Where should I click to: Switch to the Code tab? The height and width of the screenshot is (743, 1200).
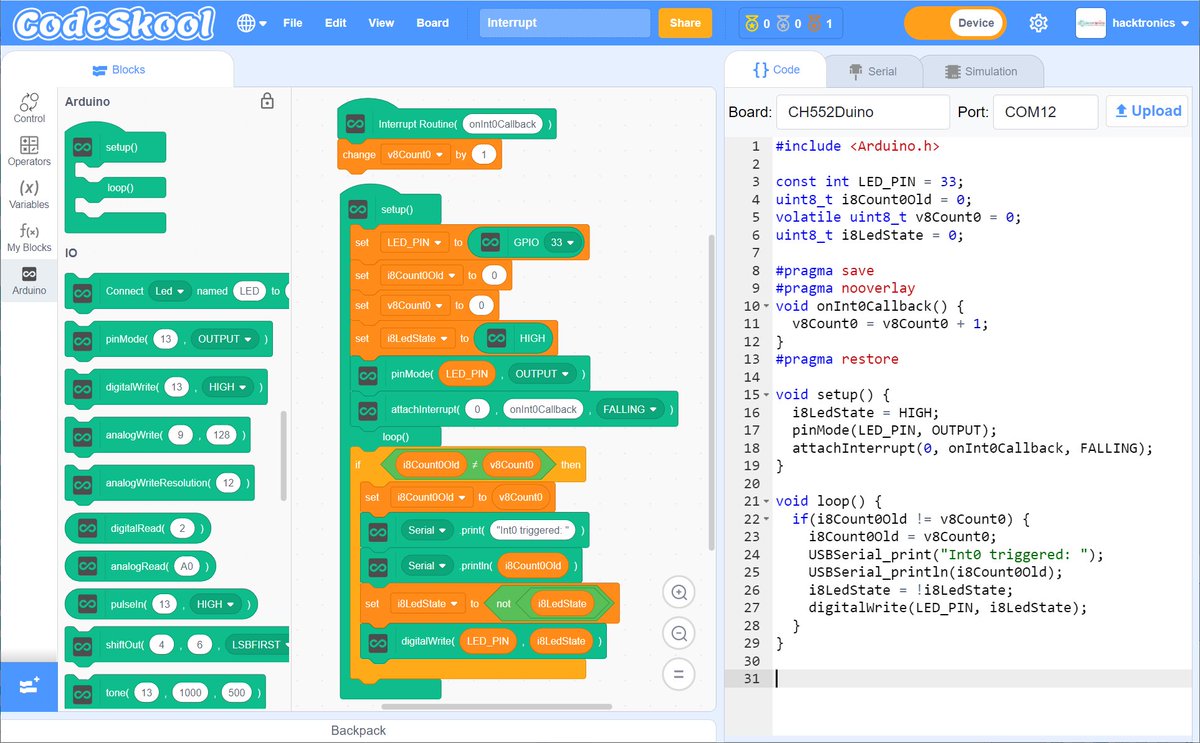click(776, 70)
